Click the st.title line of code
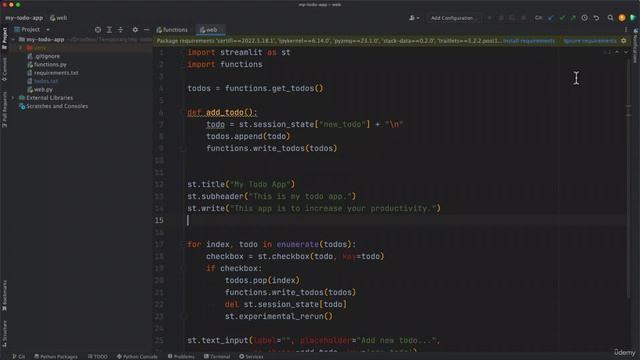 pyautogui.click(x=241, y=184)
